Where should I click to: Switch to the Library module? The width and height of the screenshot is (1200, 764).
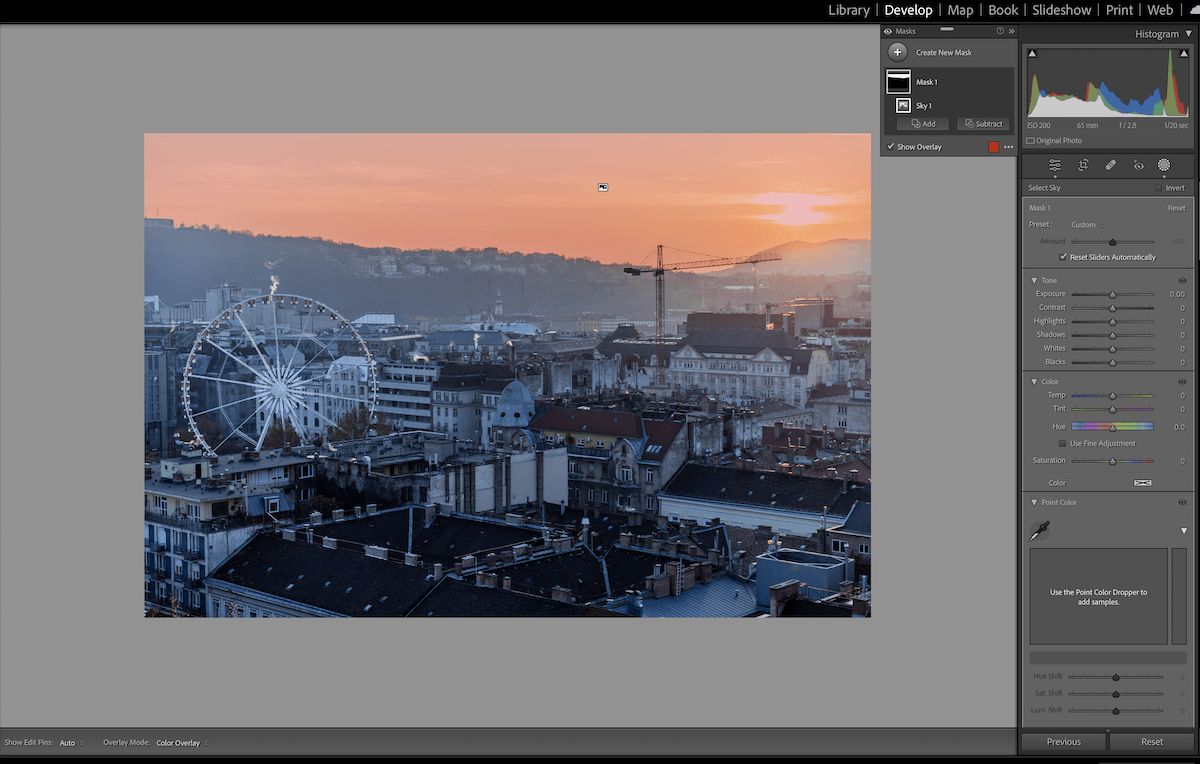pyautogui.click(x=849, y=10)
